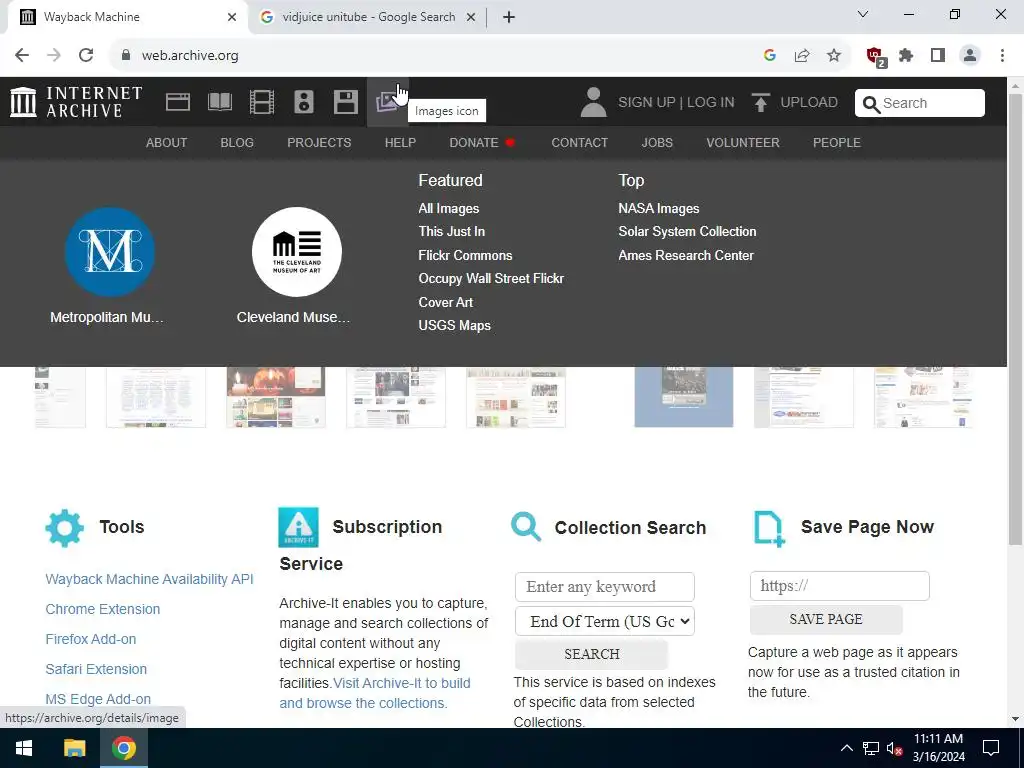
Task: Open the tab search dropdown chevron
Action: click(x=863, y=14)
